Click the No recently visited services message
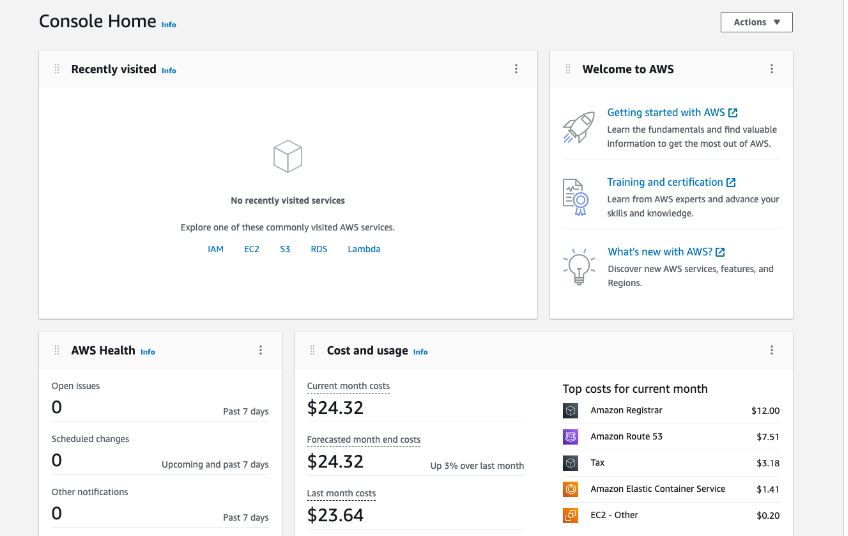 tap(287, 201)
